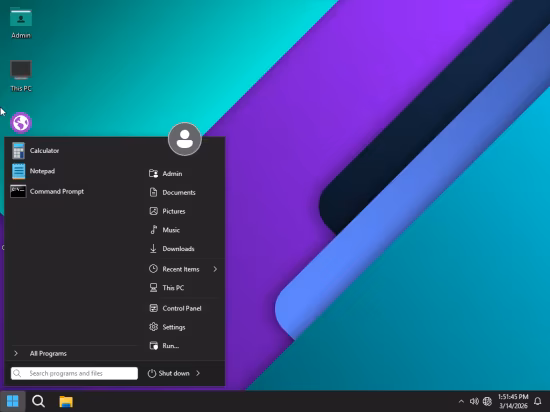The width and height of the screenshot is (550, 412).
Task: Open Control Panel from start menu
Action: point(184,308)
